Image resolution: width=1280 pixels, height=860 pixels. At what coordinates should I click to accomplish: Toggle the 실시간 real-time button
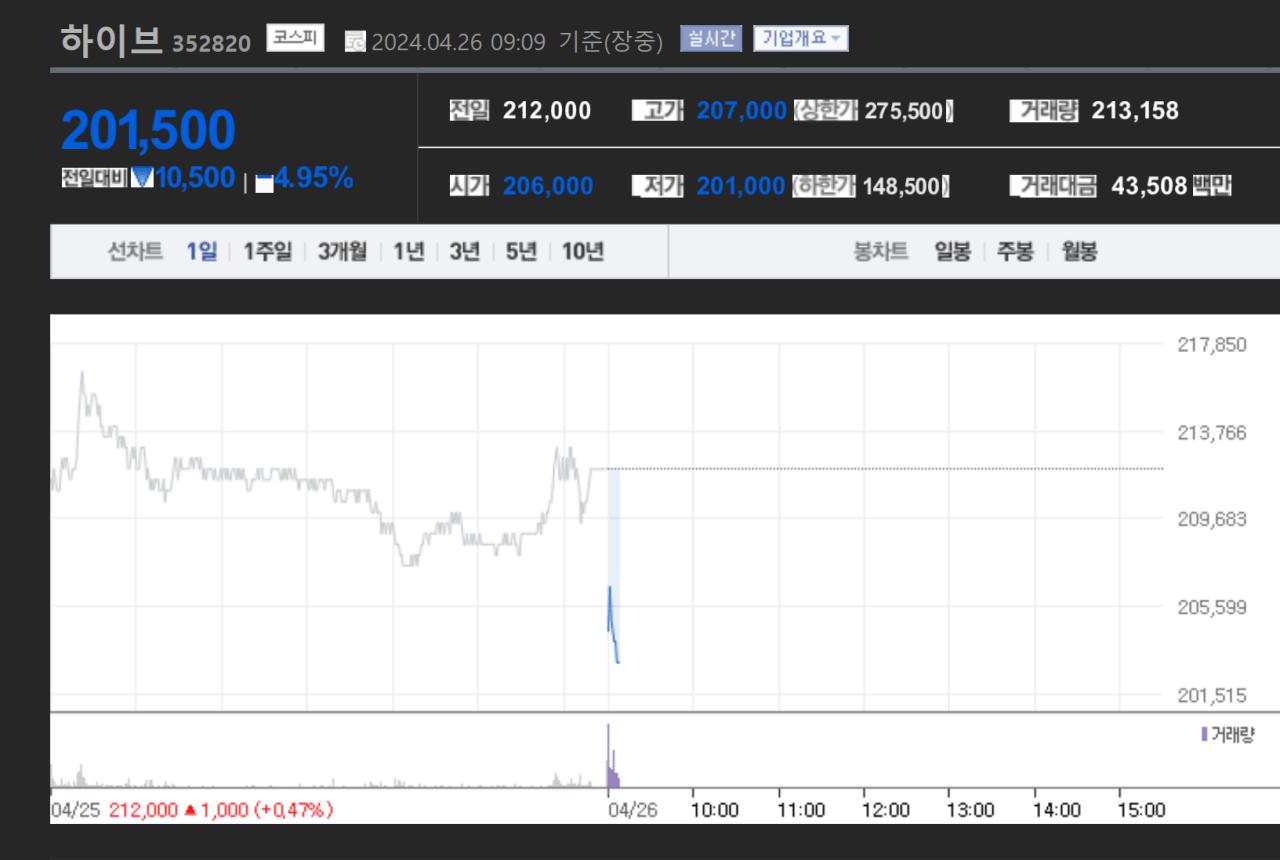click(x=710, y=39)
